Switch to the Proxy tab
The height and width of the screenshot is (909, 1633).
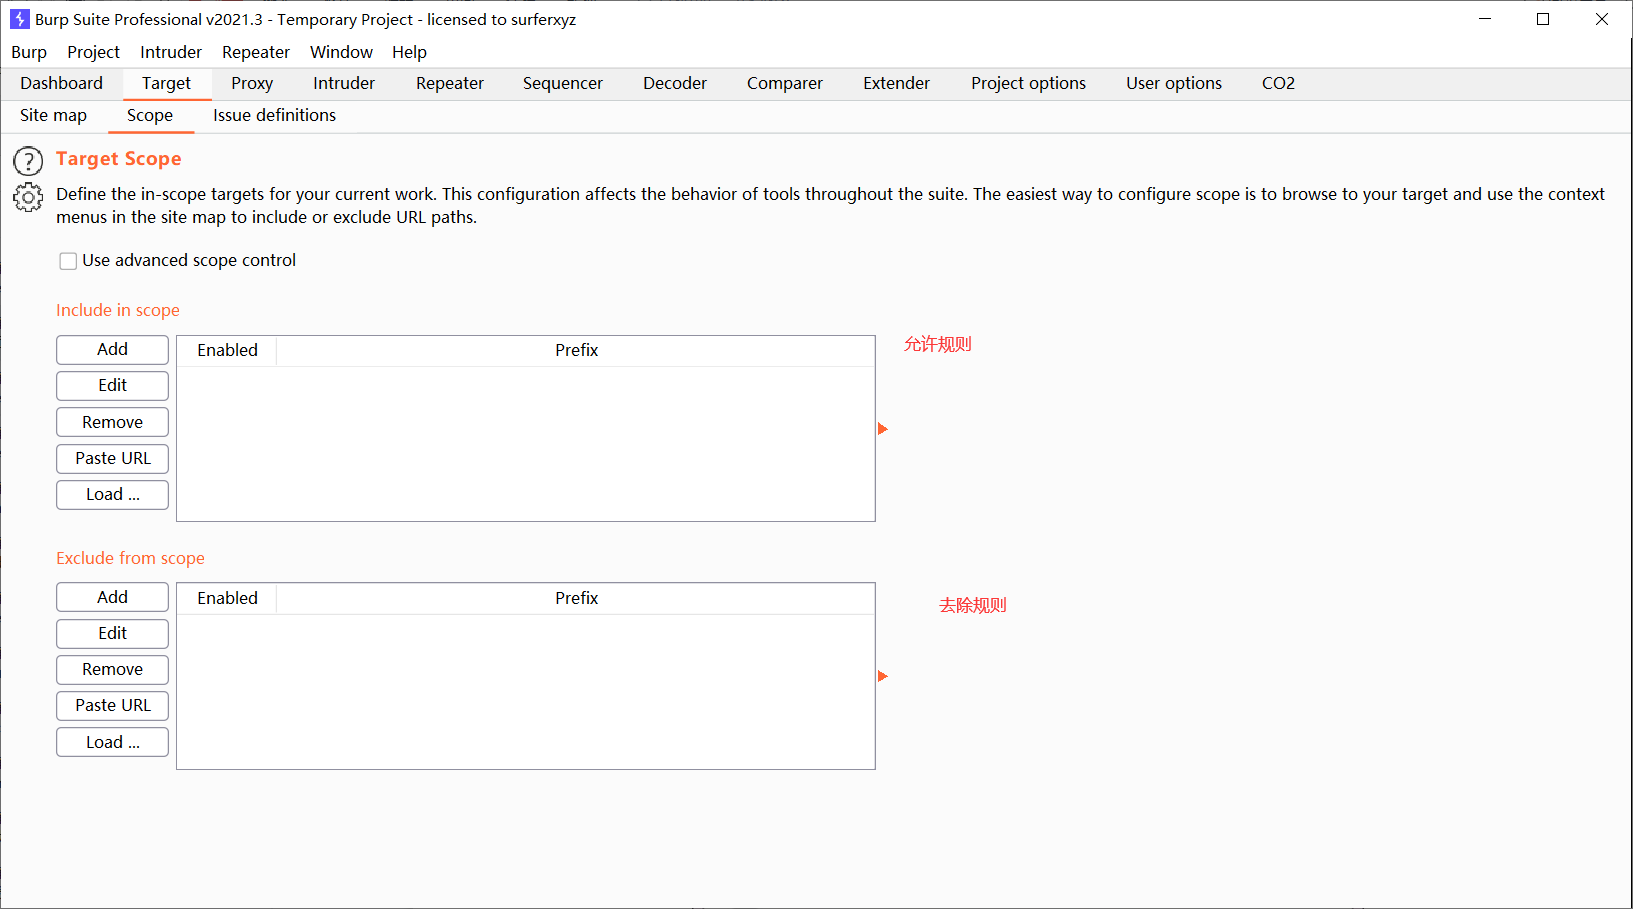coord(252,84)
